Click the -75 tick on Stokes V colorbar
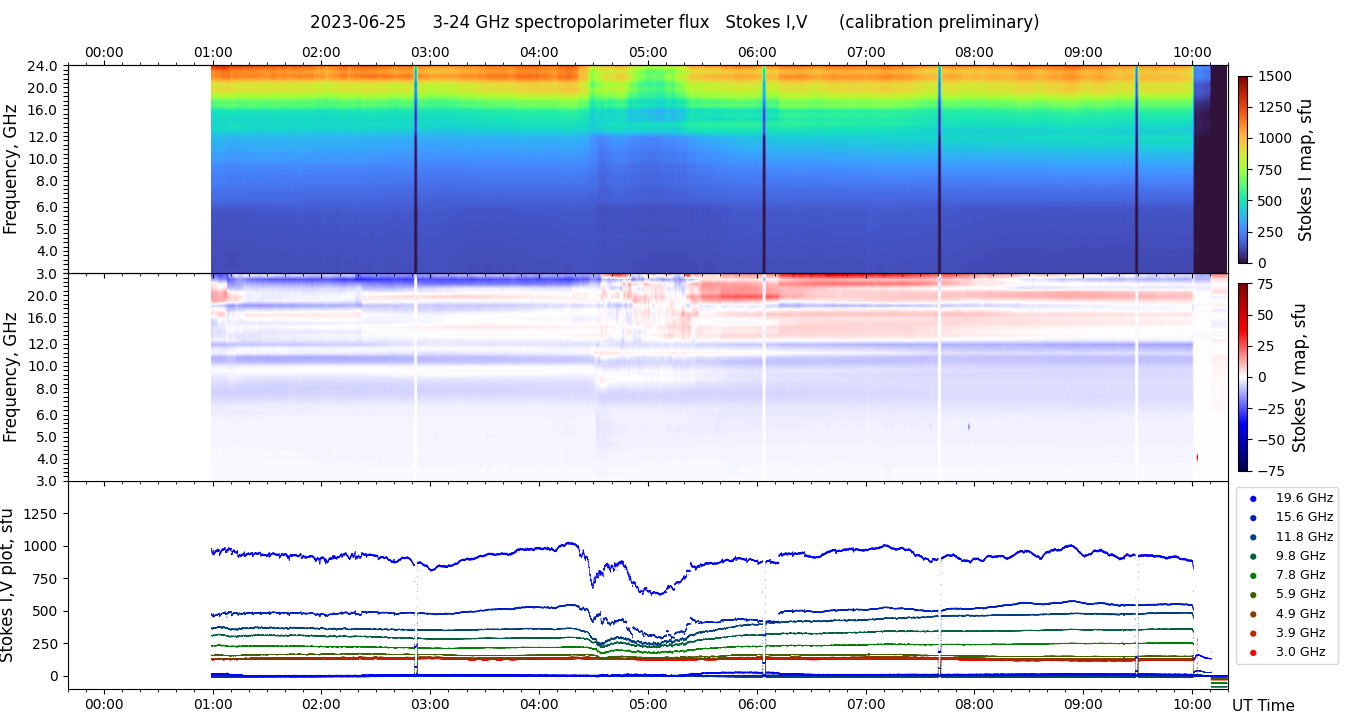Viewport: 1350px width, 725px height. 1271,471
